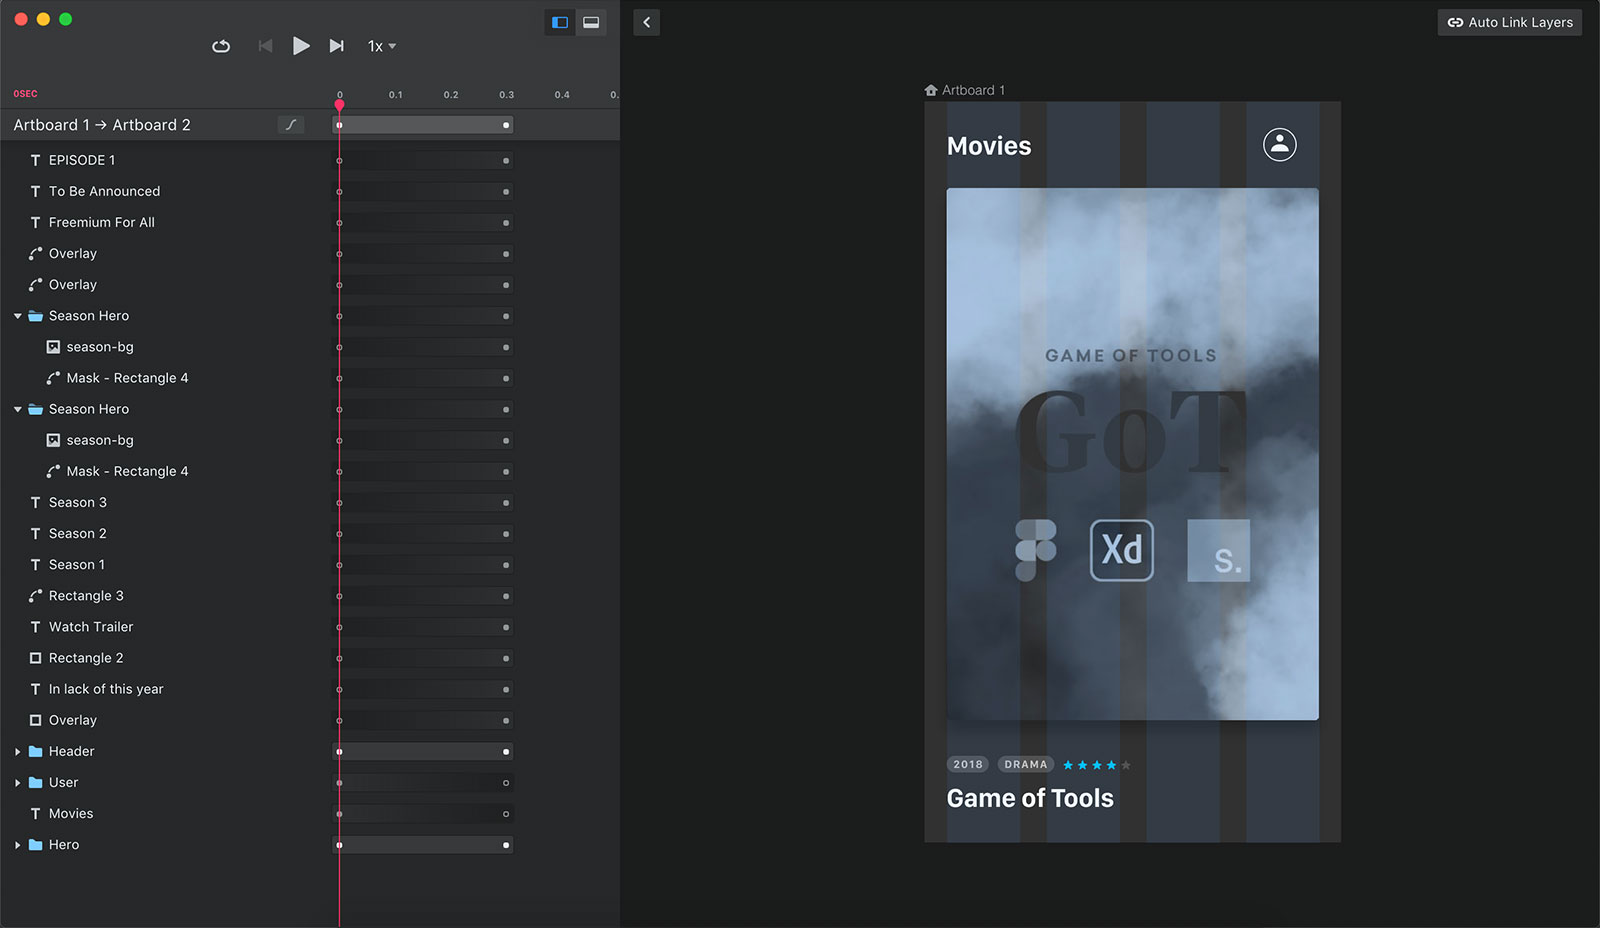
Task: Click the pink playhead marker on the timeline
Action: click(x=340, y=104)
